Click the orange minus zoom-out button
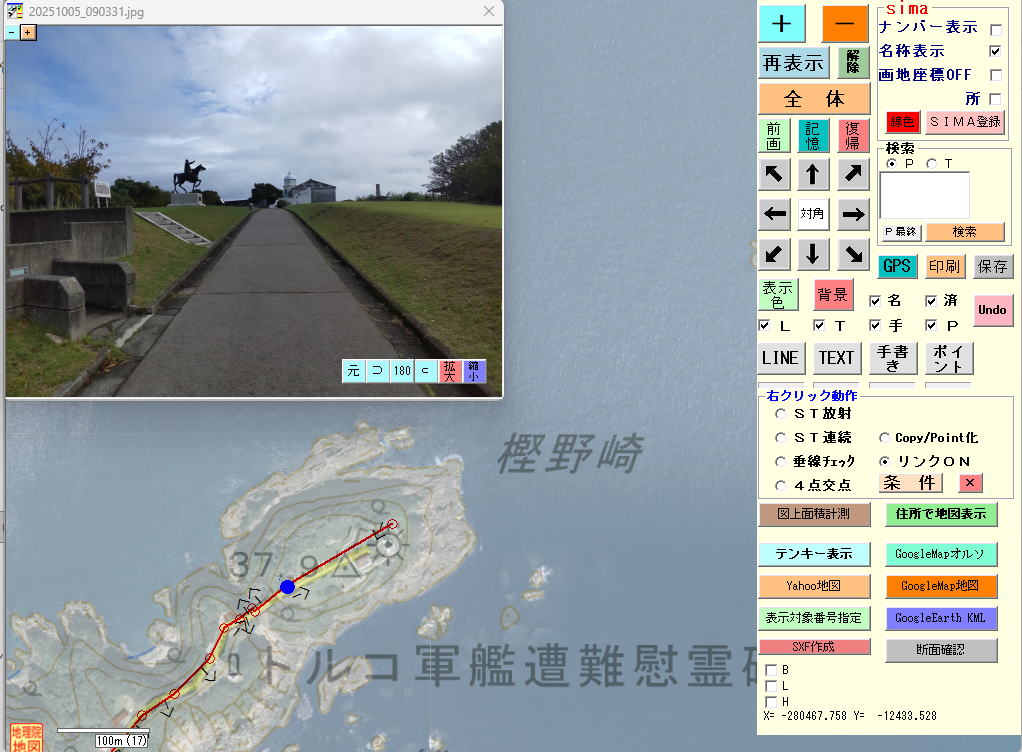 click(x=845, y=24)
